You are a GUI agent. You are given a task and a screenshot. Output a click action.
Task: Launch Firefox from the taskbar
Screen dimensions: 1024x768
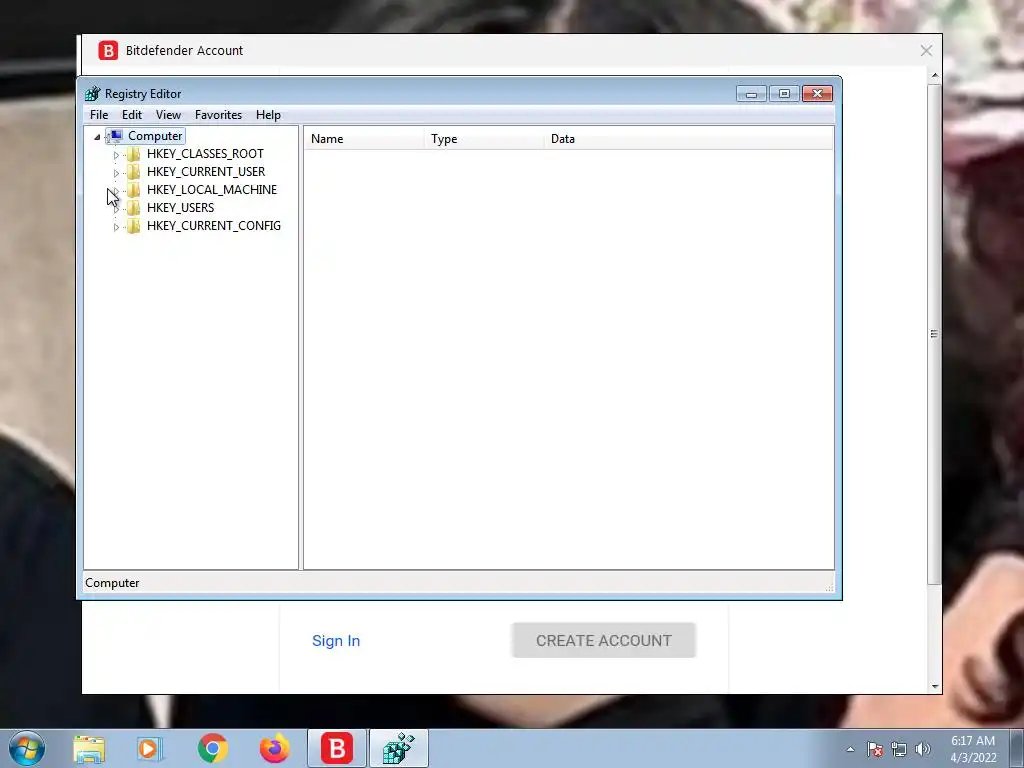tap(275, 748)
